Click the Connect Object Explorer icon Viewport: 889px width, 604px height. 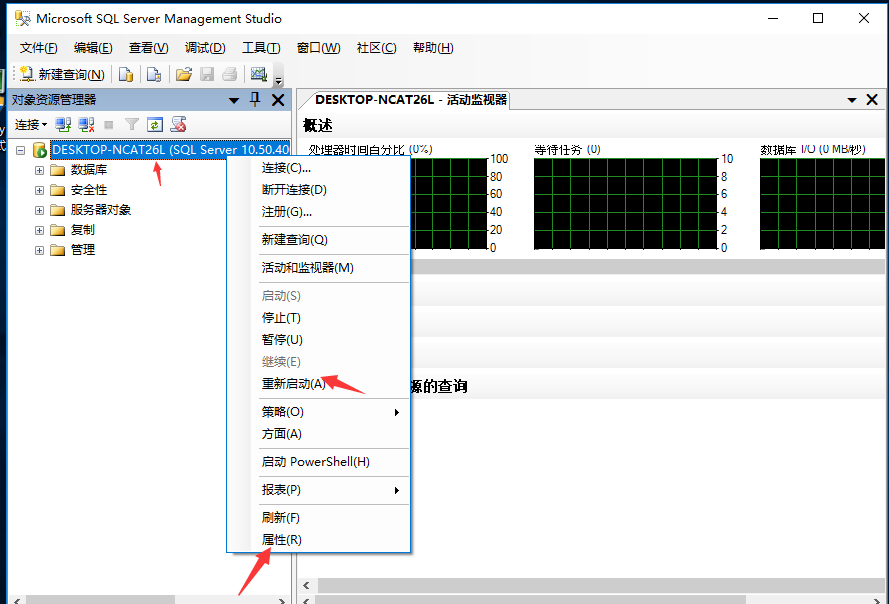[x=63, y=125]
